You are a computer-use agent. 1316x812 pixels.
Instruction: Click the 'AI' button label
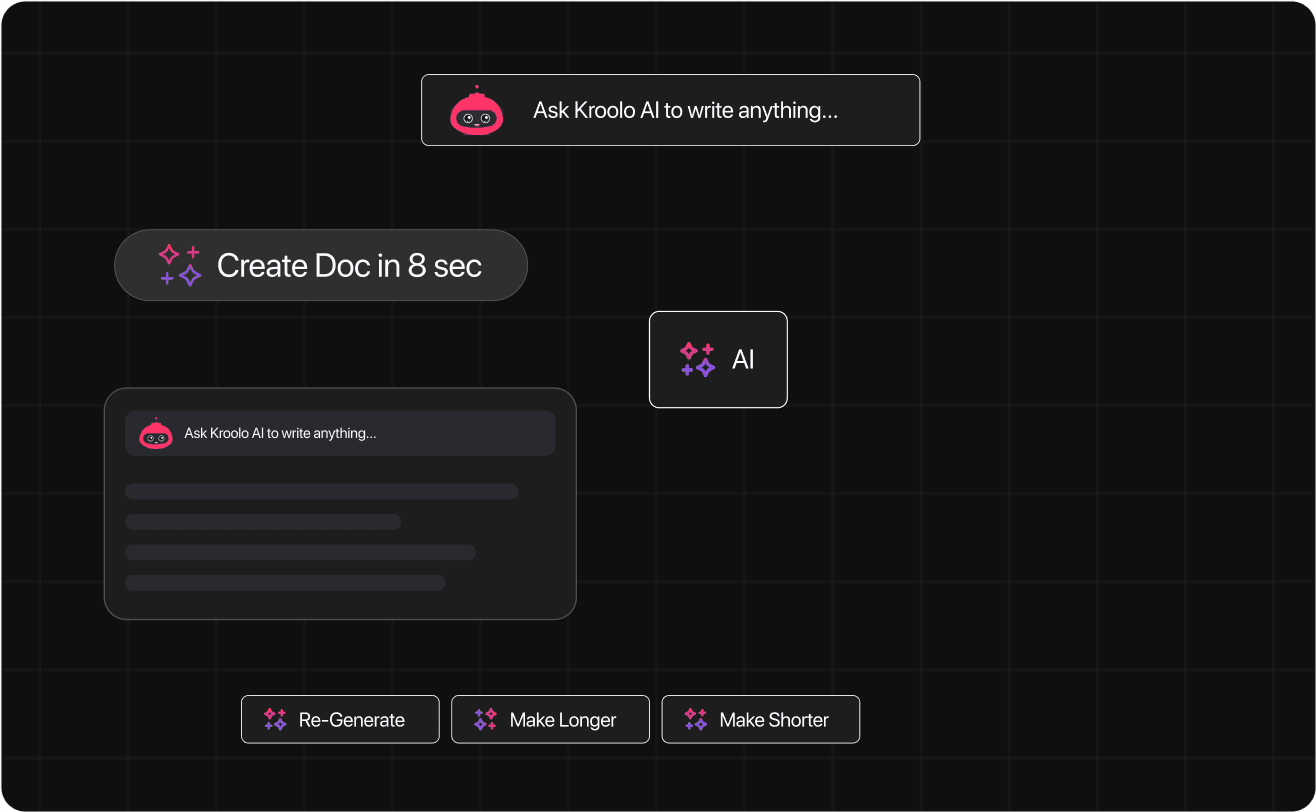(x=743, y=360)
